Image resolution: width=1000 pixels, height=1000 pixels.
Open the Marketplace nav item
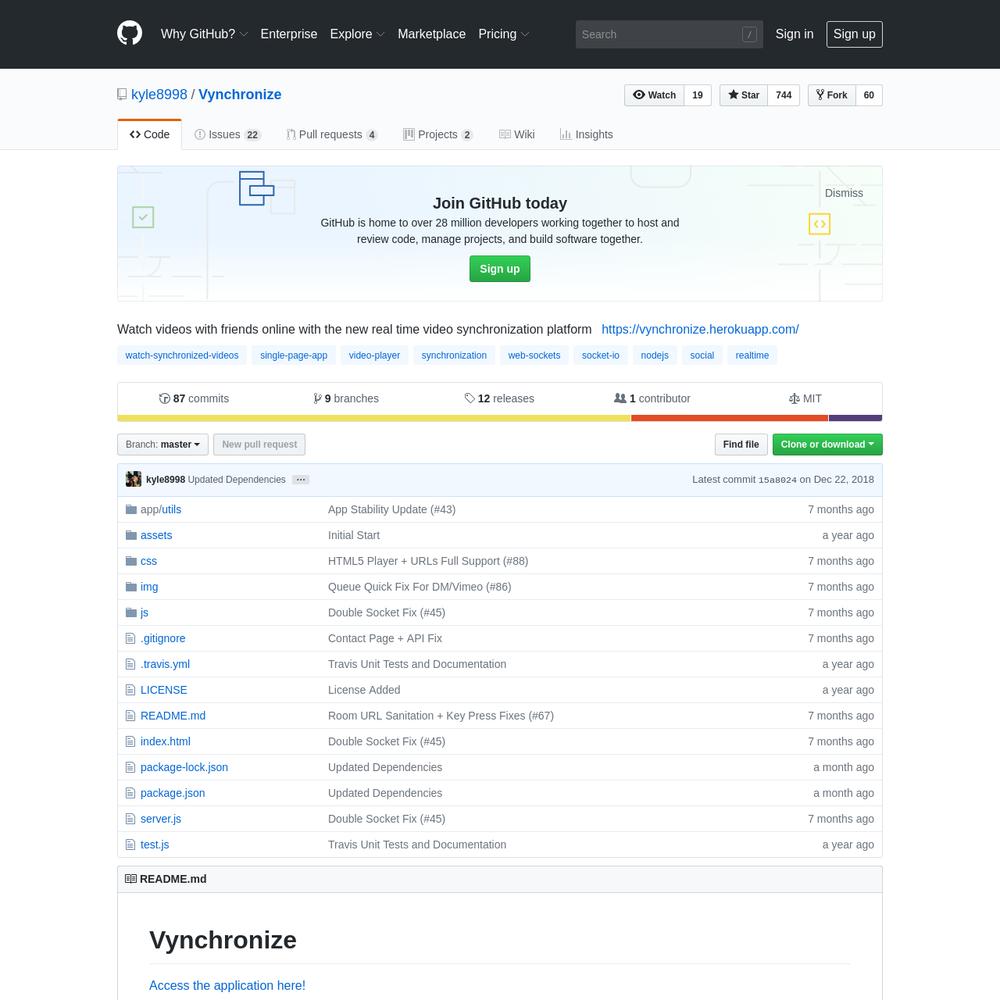click(431, 34)
